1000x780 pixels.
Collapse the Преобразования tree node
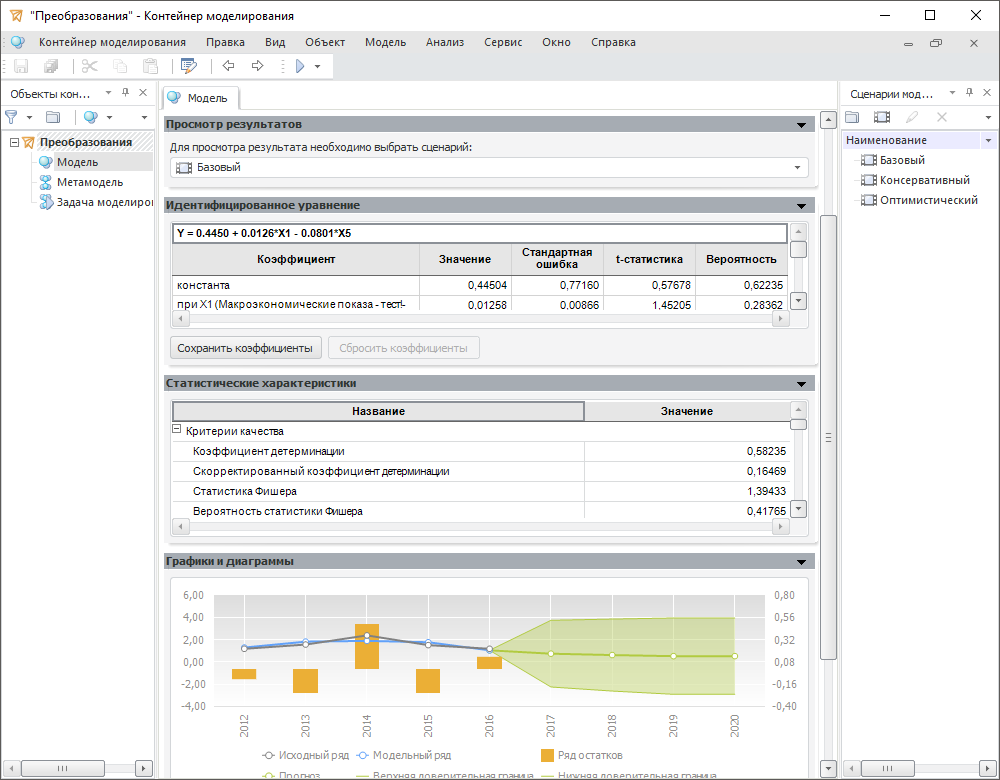click(x=14, y=142)
